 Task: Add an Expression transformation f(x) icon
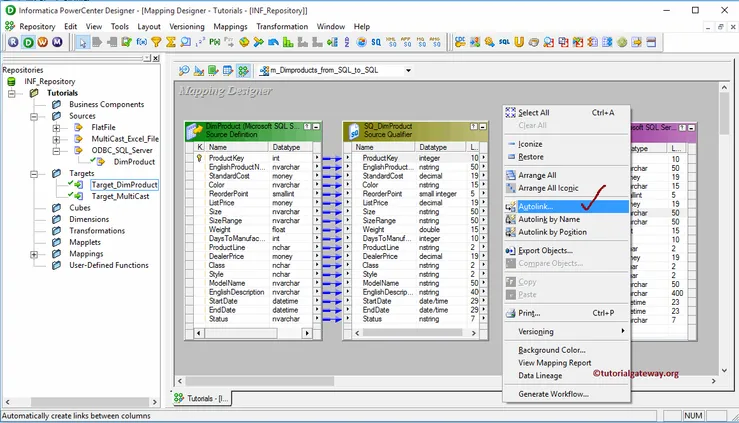tap(141, 42)
